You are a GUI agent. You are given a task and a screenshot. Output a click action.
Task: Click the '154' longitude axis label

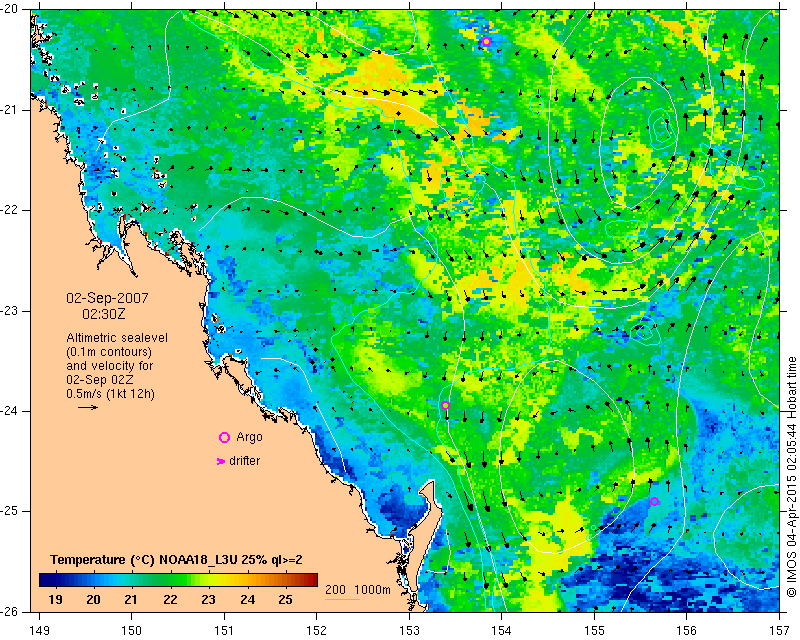click(502, 631)
